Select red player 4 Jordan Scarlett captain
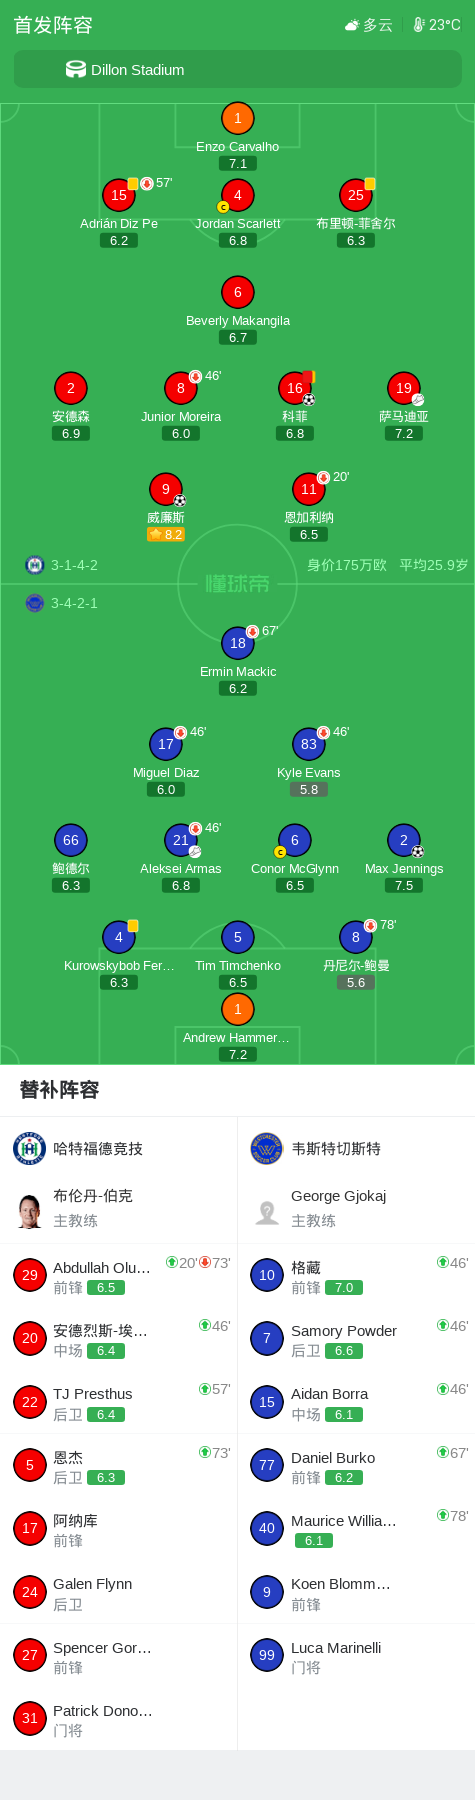Viewport: 475px width, 1800px height. [238, 195]
